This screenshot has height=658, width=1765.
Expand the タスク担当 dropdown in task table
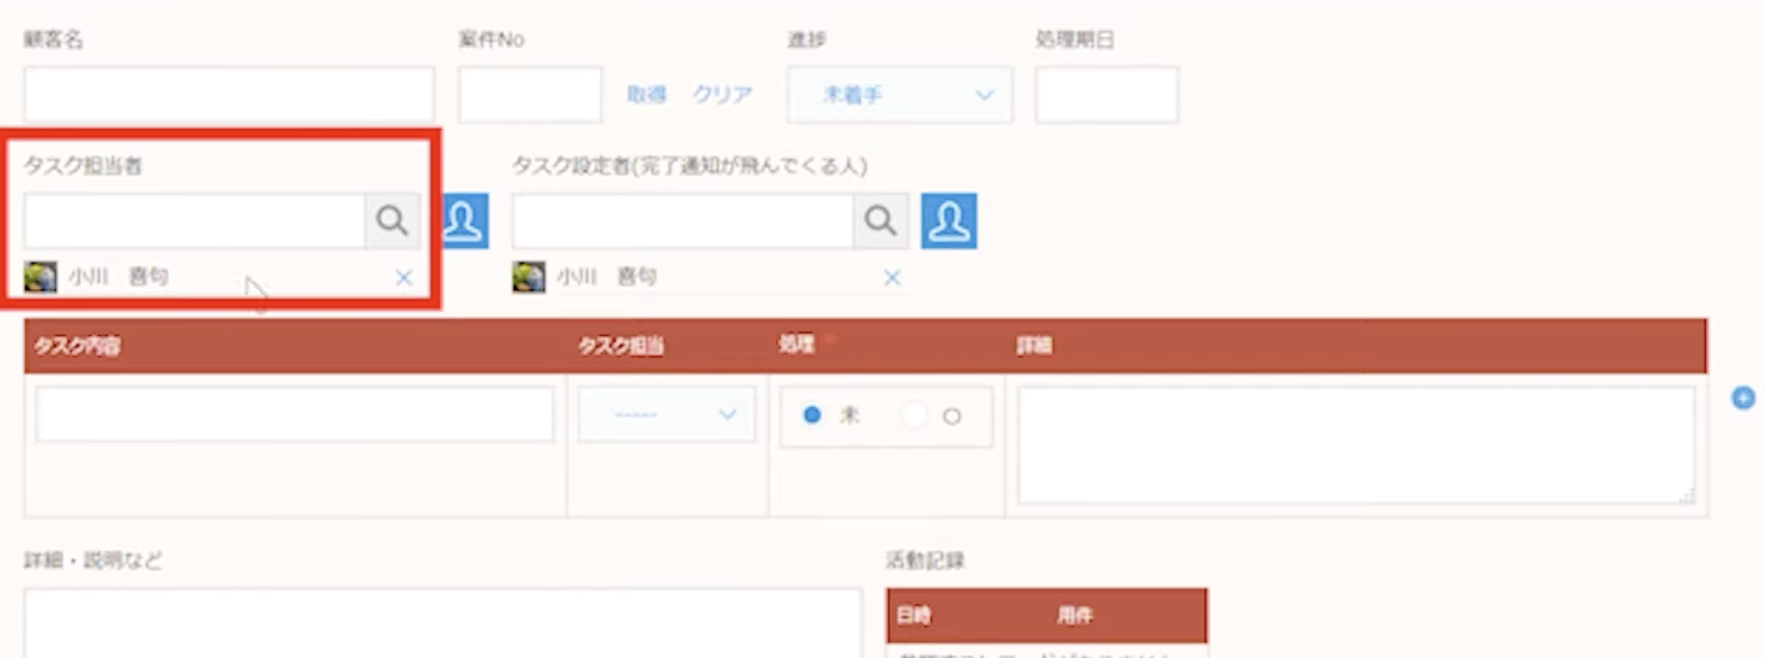(666, 414)
